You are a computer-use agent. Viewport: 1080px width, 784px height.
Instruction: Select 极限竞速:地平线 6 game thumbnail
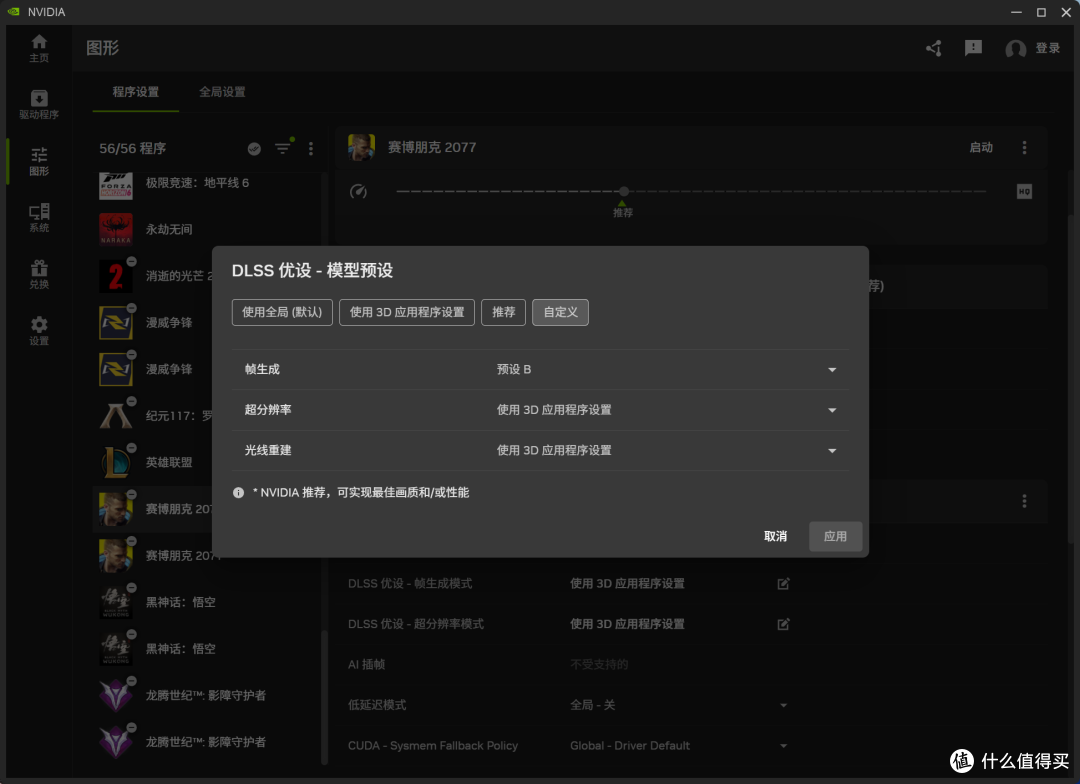click(116, 185)
